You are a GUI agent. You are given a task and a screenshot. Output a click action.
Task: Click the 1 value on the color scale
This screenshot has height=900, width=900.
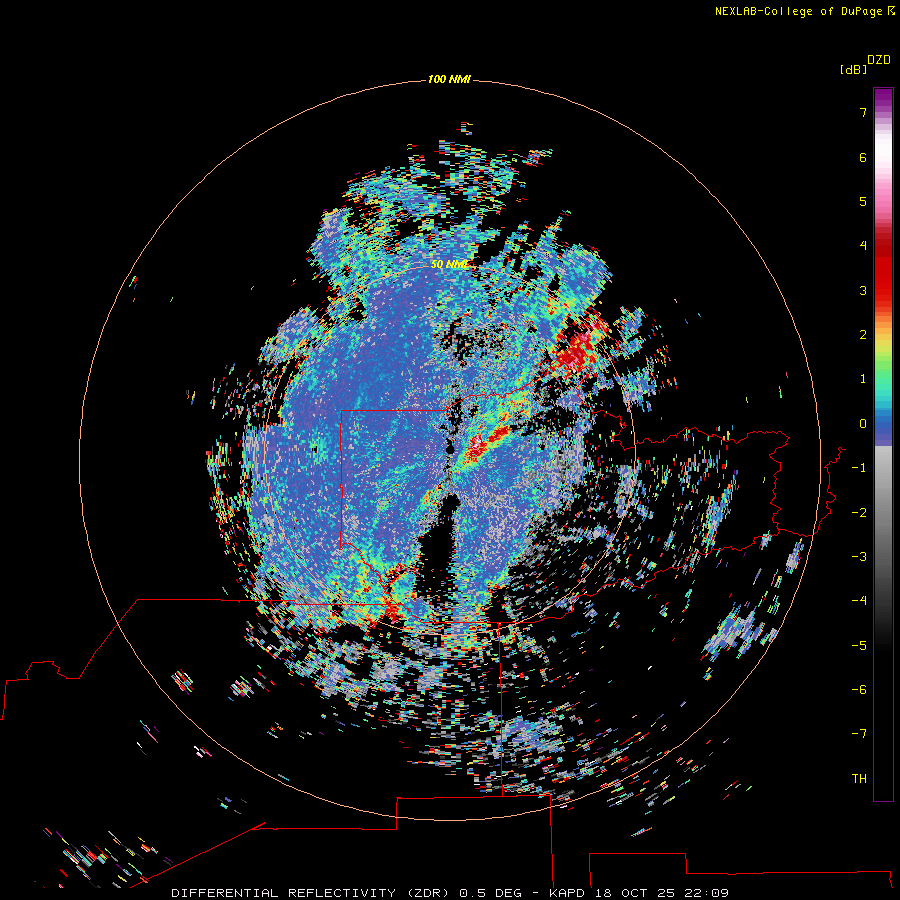coord(863,379)
